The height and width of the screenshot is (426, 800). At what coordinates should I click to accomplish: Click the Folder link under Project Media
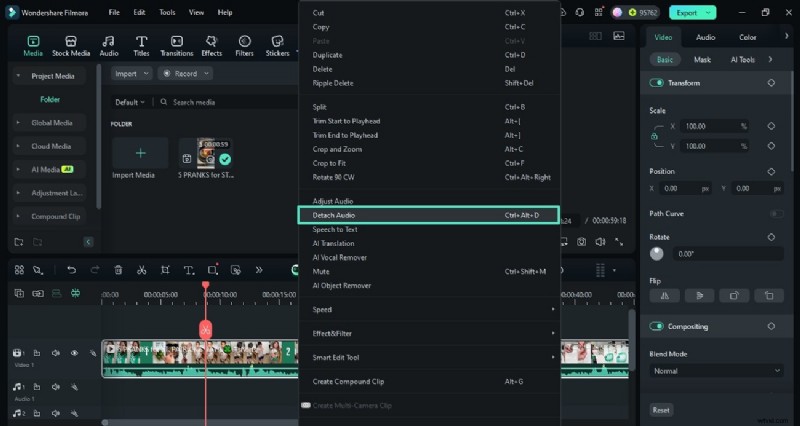click(x=50, y=99)
